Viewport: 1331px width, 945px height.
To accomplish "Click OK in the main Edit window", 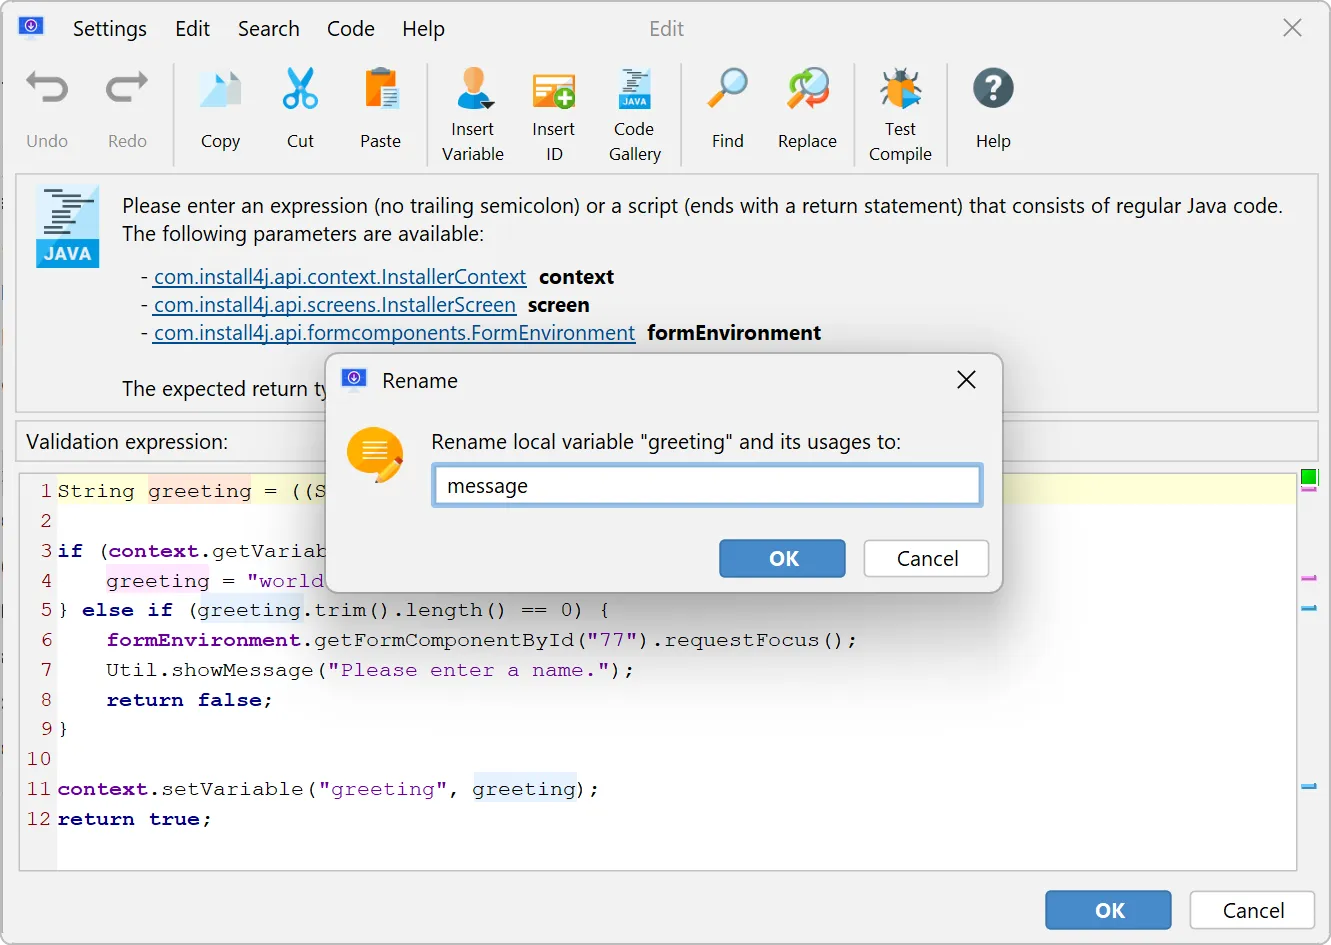I will point(1109,910).
